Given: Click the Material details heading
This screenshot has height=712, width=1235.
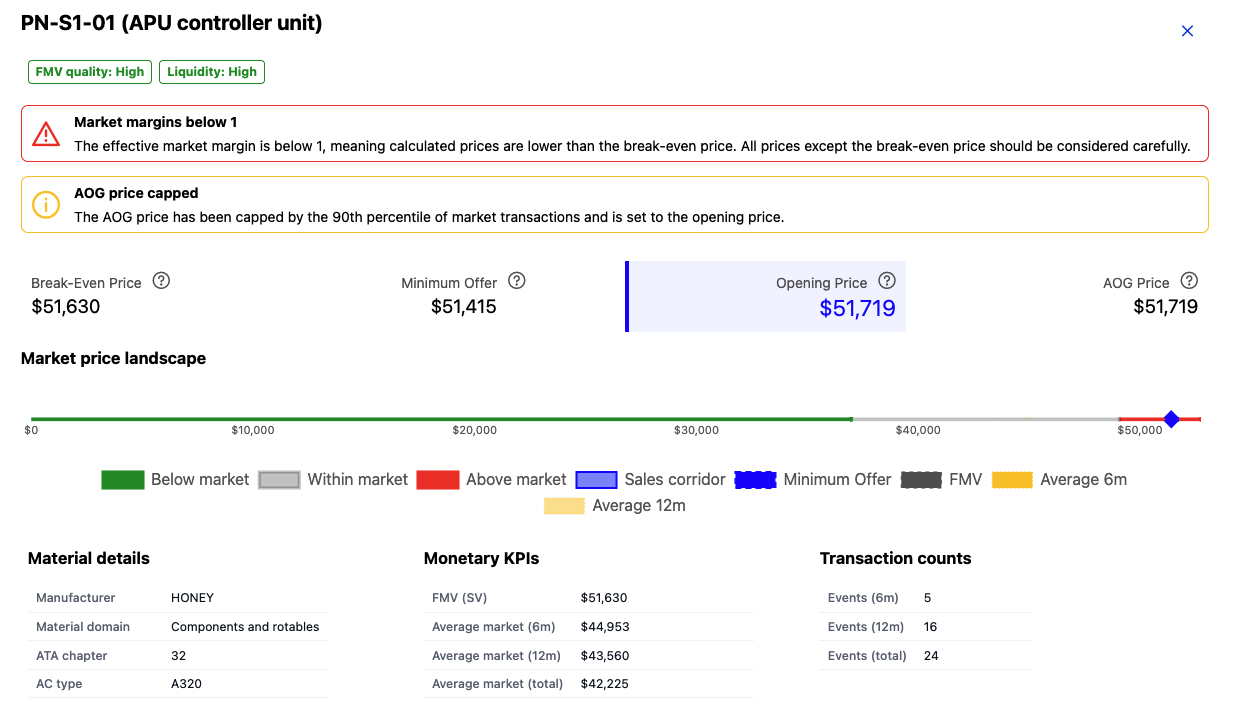Looking at the screenshot, I should click(x=88, y=558).
